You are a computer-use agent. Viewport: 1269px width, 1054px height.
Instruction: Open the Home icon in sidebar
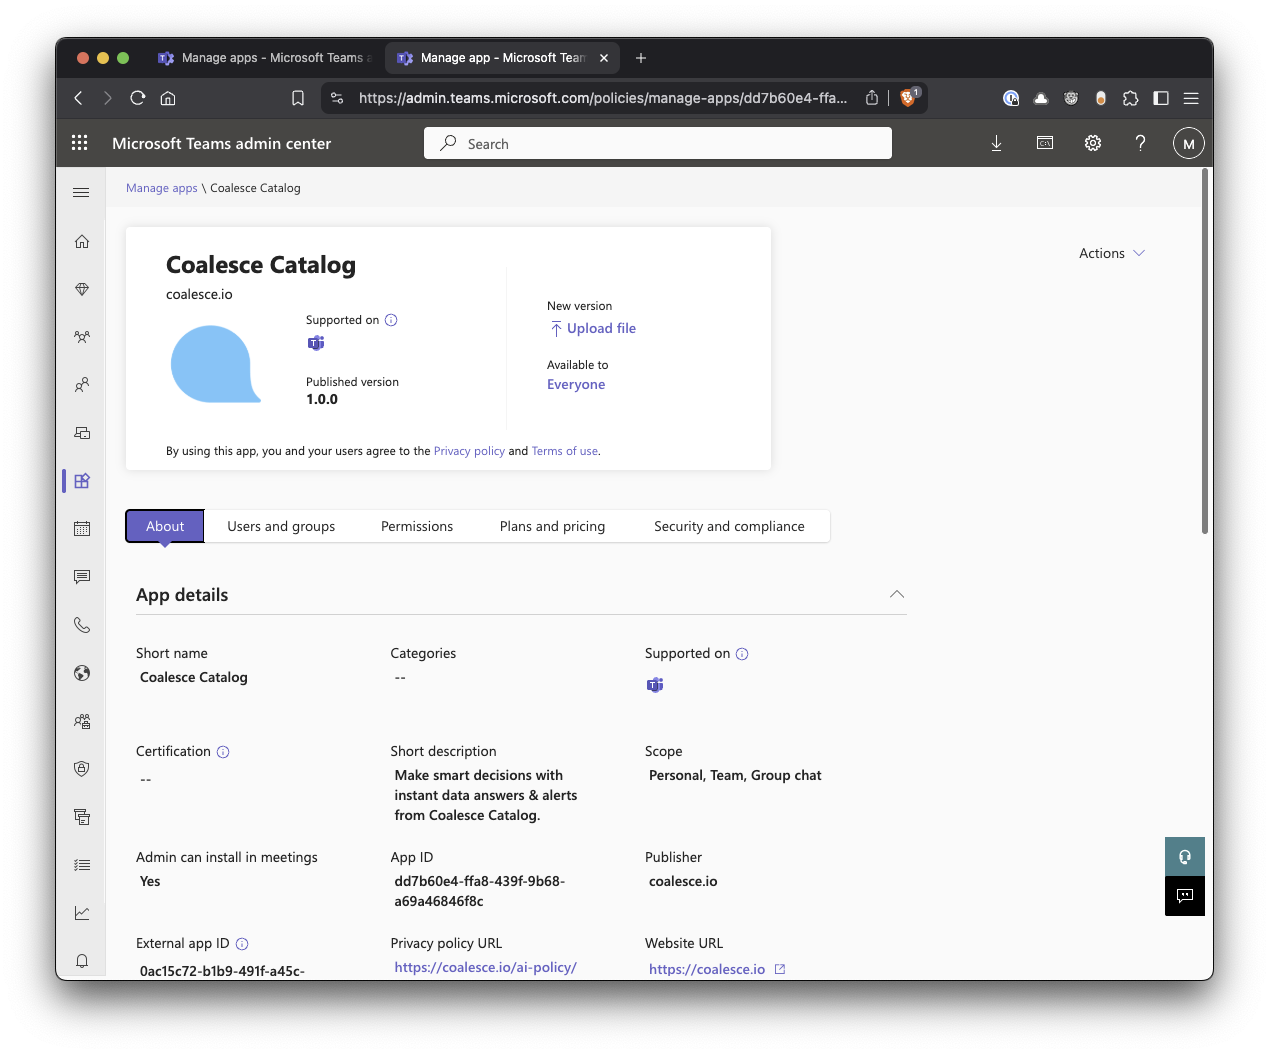(x=82, y=241)
